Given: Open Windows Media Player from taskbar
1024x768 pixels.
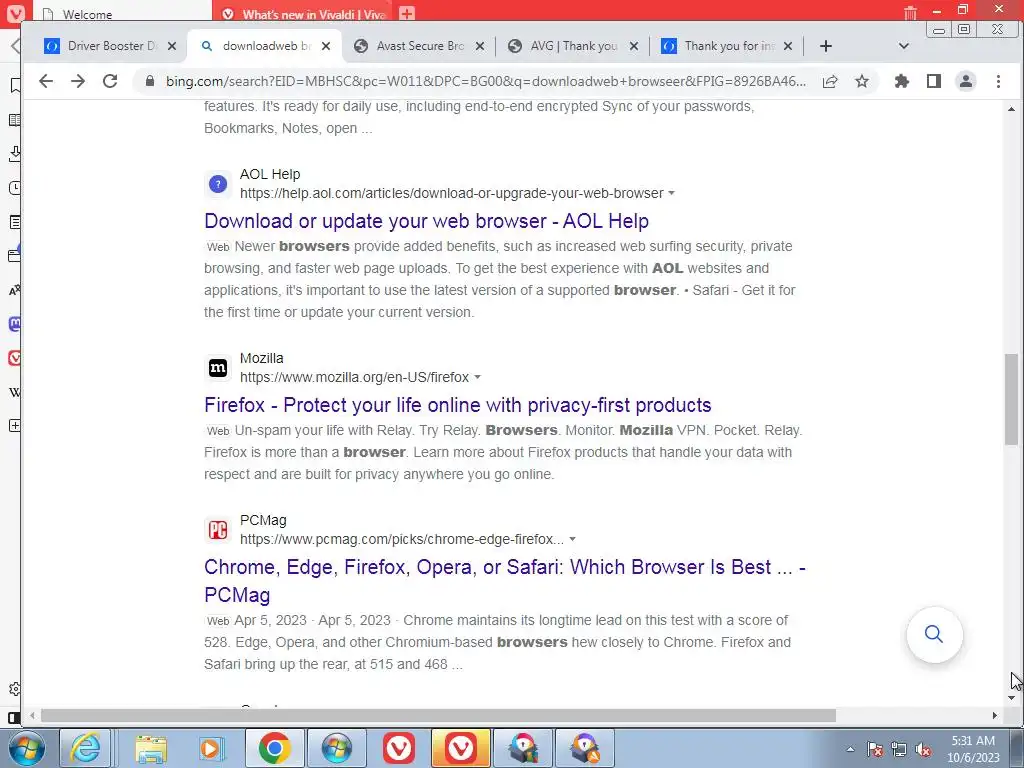Looking at the screenshot, I should click(x=210, y=748).
